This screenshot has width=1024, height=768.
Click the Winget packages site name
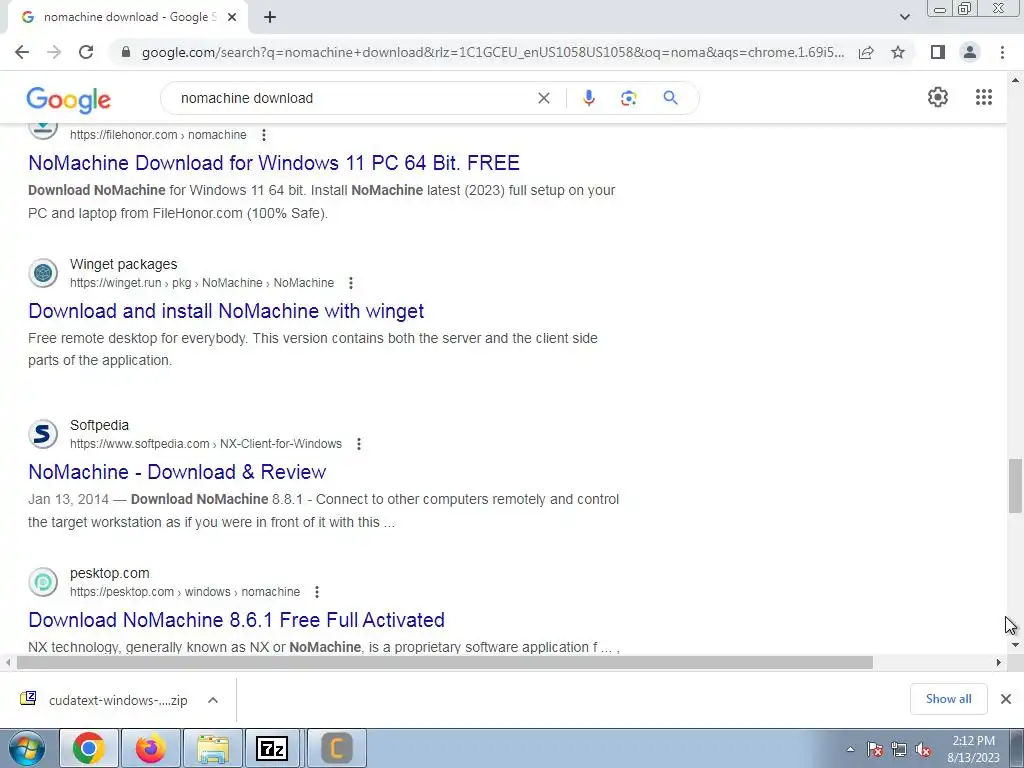click(123, 264)
